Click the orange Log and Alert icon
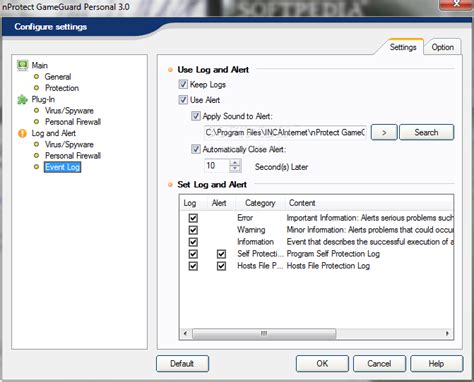 [x=22, y=133]
